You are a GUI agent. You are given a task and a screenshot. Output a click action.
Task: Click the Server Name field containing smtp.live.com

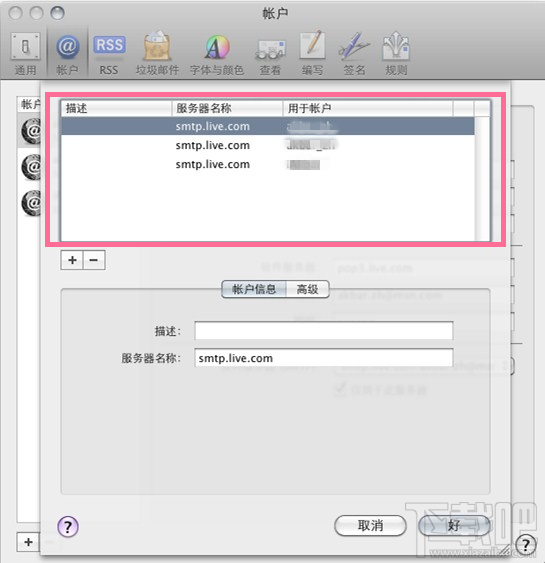(x=323, y=358)
